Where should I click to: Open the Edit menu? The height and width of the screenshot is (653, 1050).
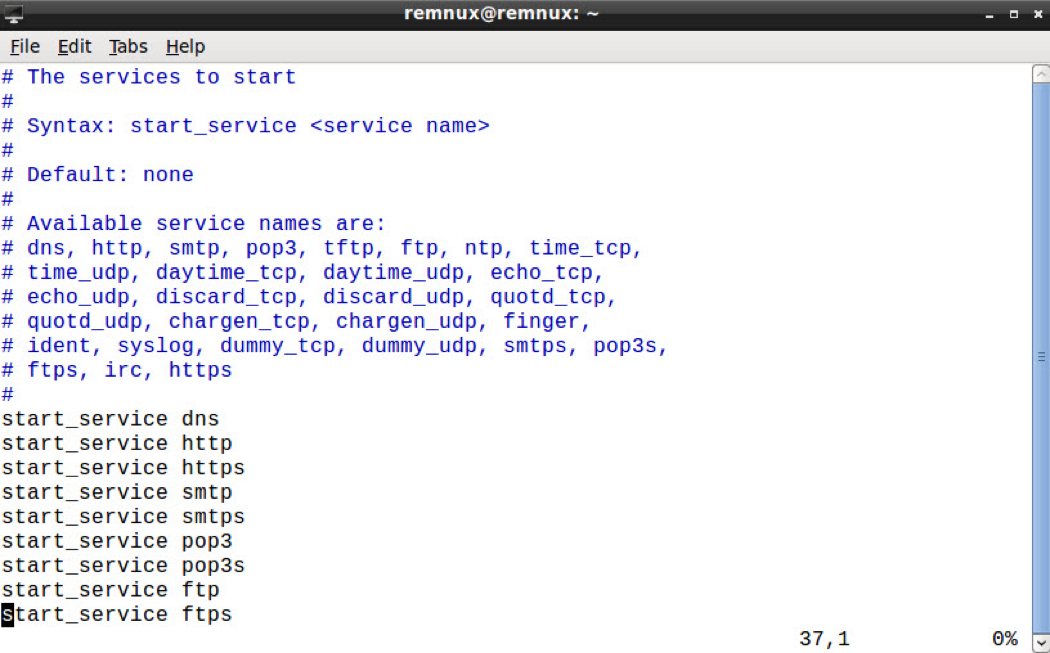[x=74, y=46]
